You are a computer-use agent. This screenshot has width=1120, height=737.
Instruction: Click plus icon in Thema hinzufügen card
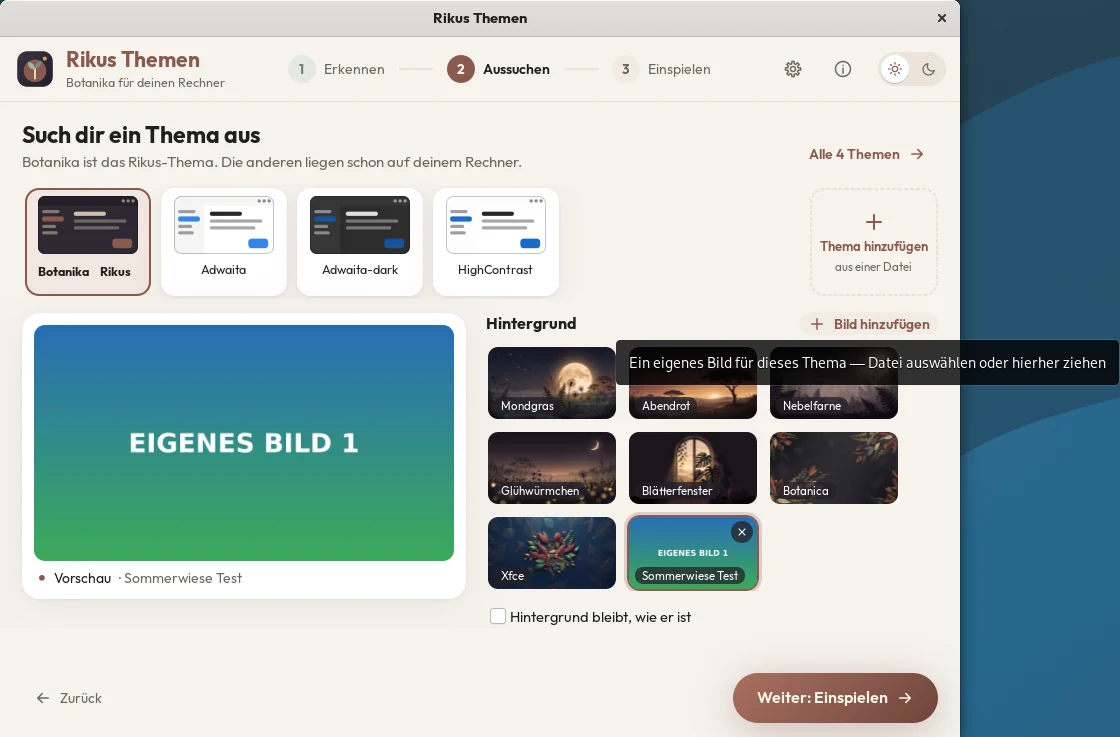tap(874, 222)
